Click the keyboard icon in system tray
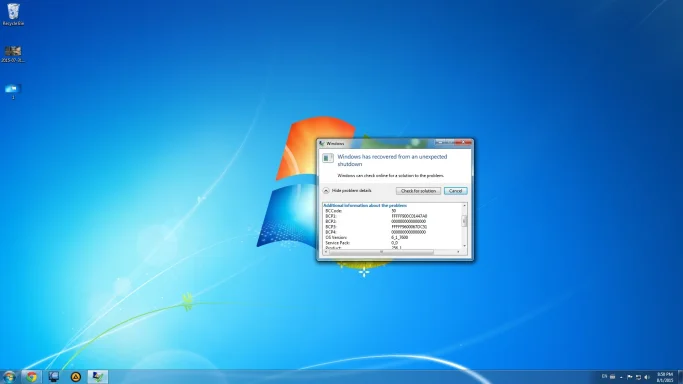The height and width of the screenshot is (384, 683). 612,377
